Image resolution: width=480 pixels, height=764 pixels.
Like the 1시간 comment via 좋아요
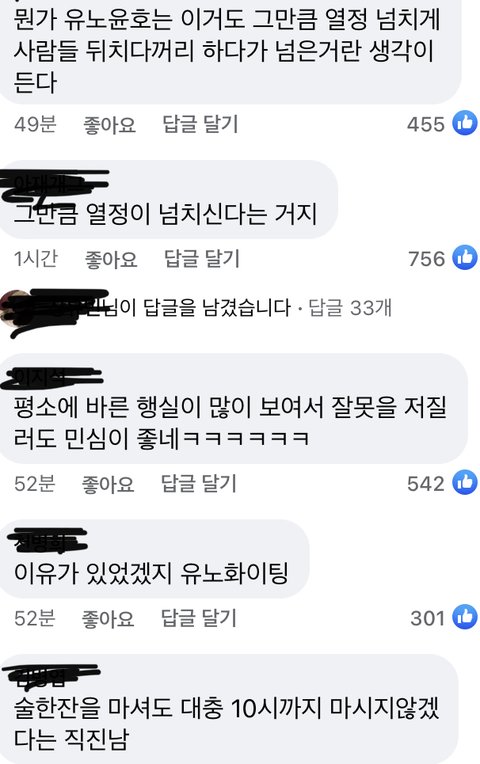point(111,259)
